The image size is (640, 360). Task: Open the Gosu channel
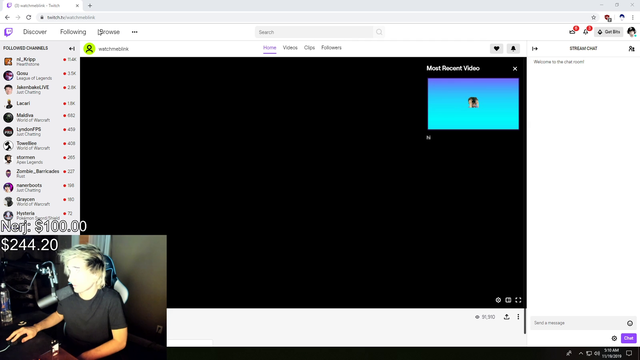pos(40,76)
